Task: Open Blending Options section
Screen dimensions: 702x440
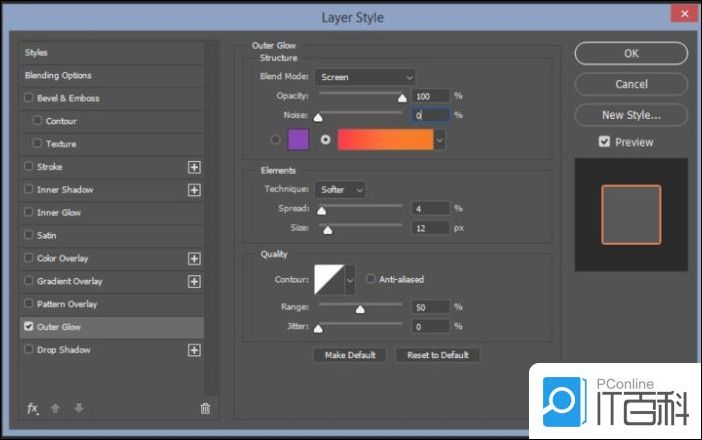Action: (x=111, y=76)
